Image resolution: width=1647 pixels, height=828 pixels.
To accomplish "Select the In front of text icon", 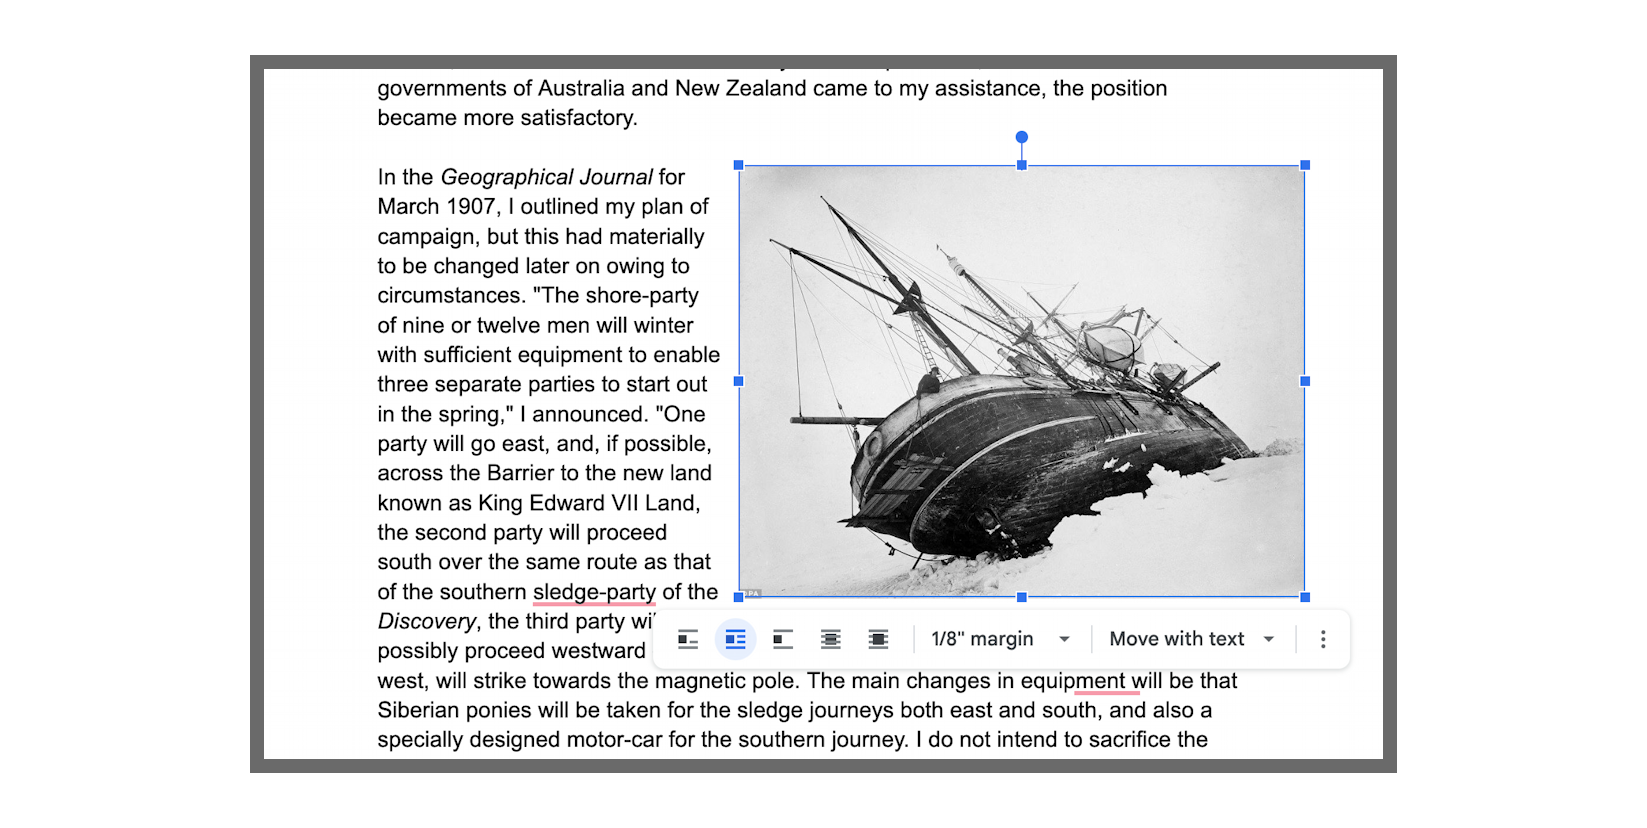I will 878,639.
